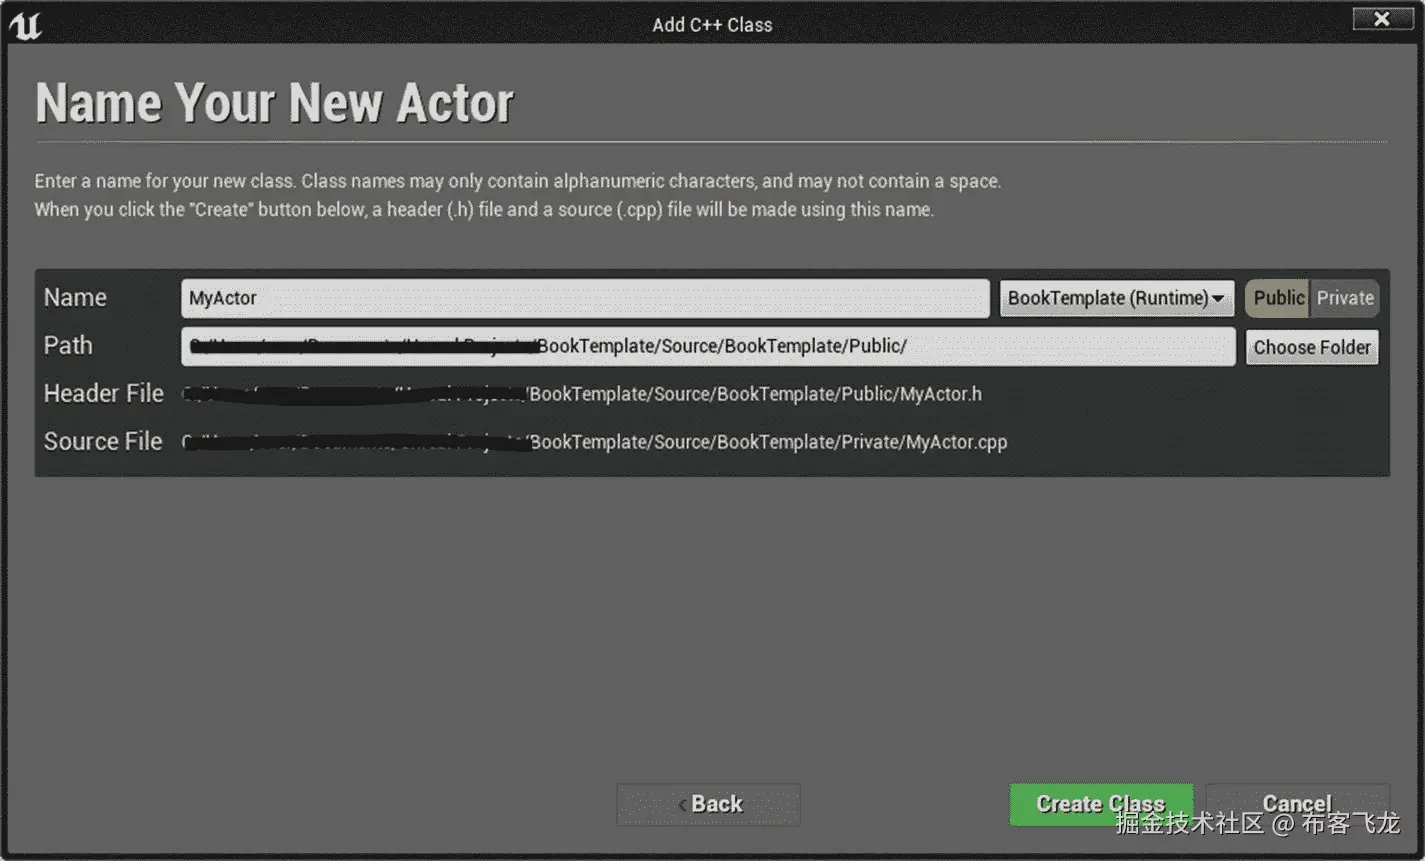This screenshot has width=1425, height=861.
Task: Click the MyActor.cpp source file path
Action: [595, 442]
